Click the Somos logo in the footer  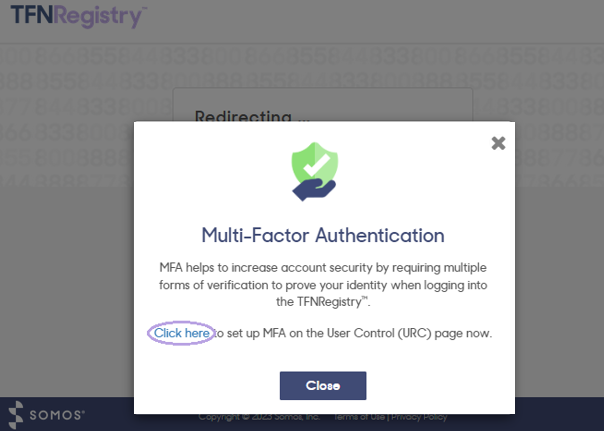tap(46, 415)
